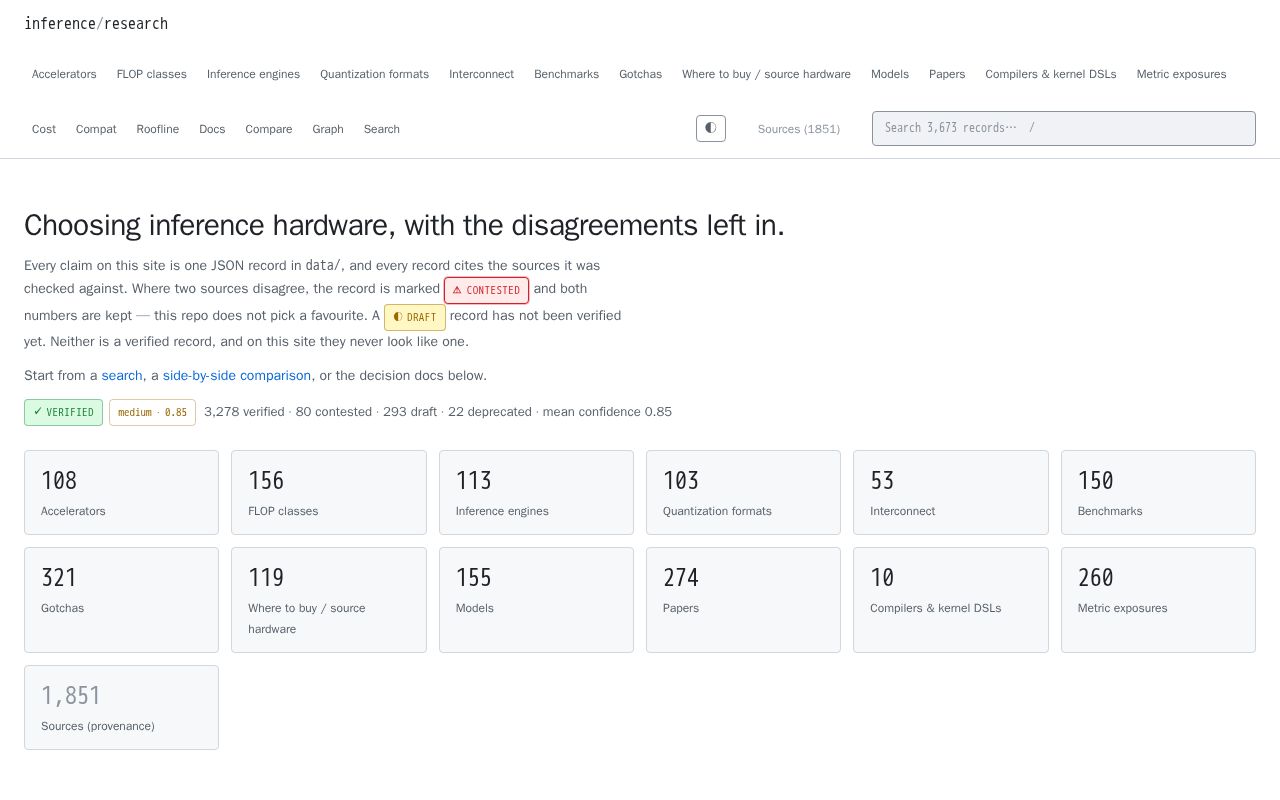Open the 103 Quantization formats card

[743, 492]
